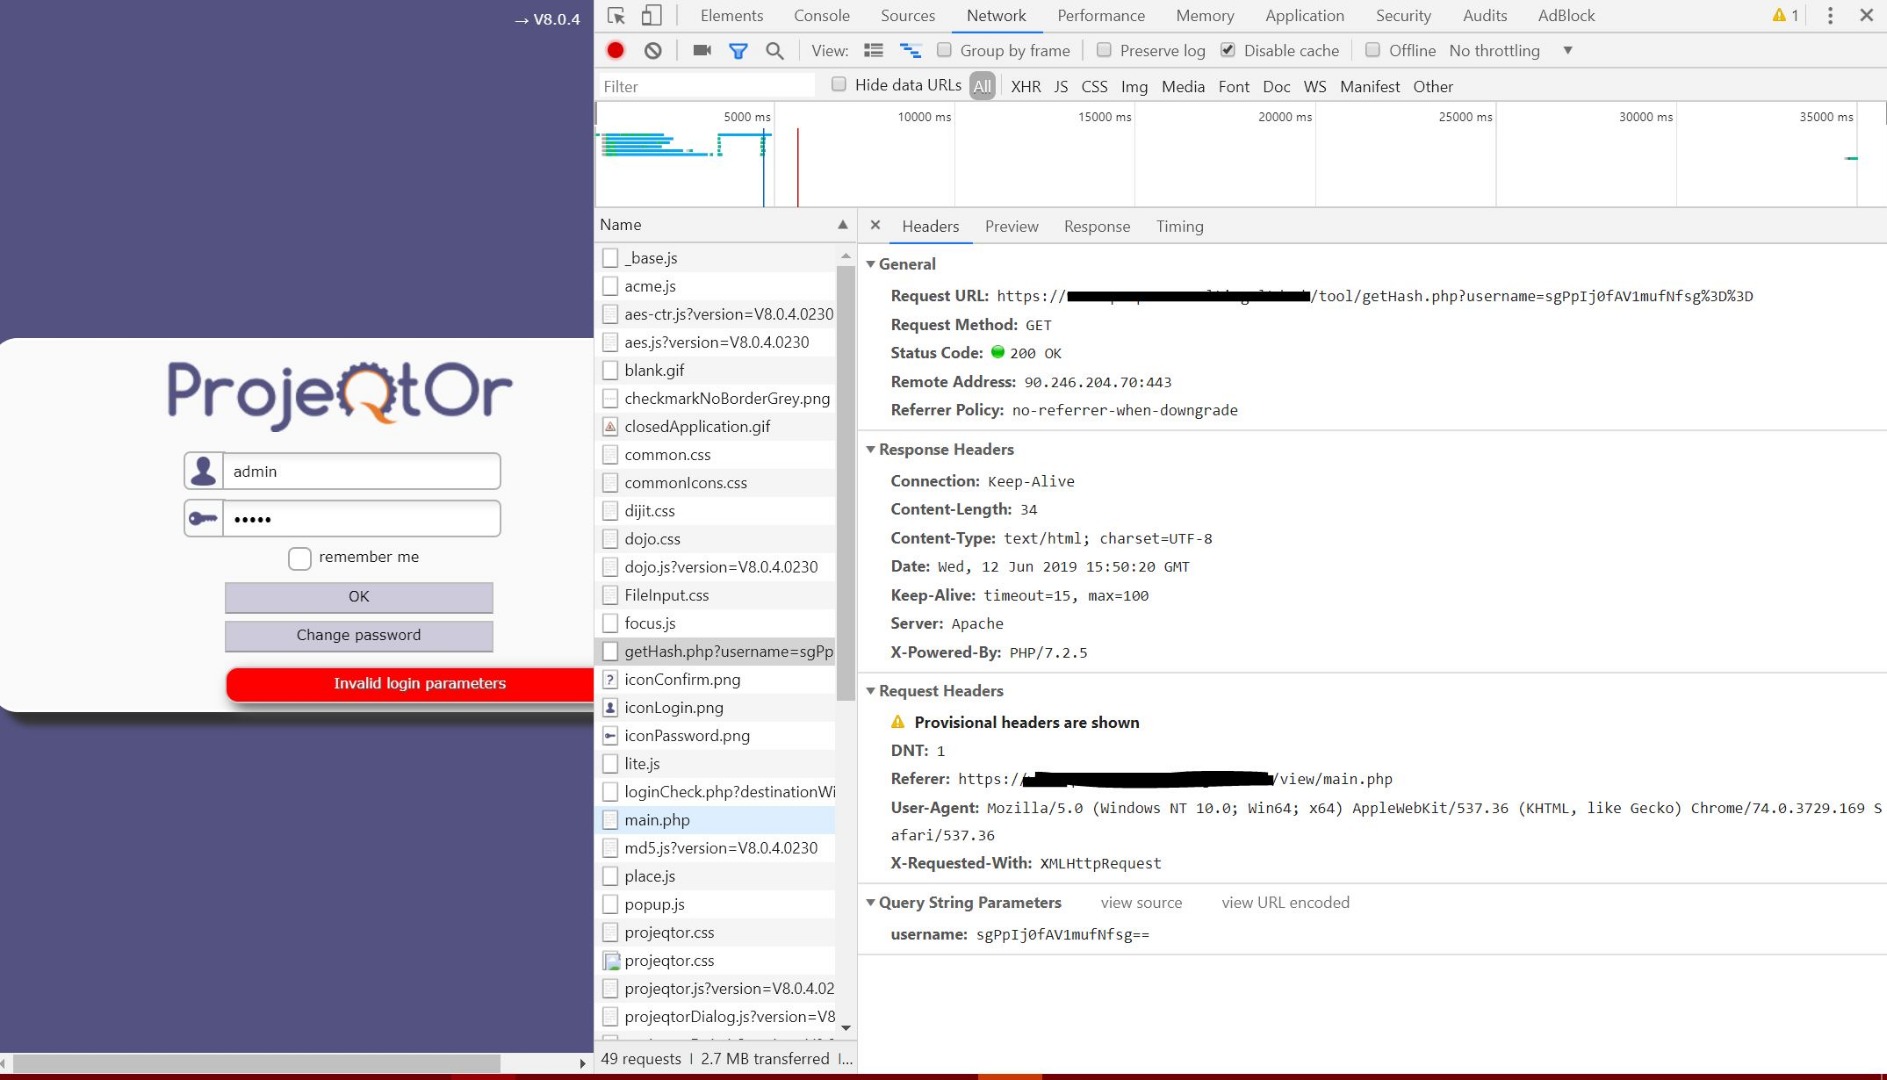Open DevTools three-dot customize menu
The height and width of the screenshot is (1080, 1887).
coord(1830,15)
